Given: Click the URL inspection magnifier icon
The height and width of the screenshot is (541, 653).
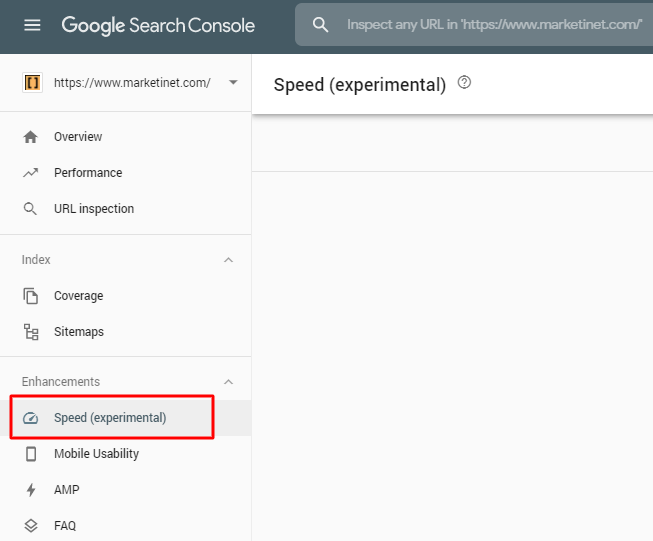Looking at the screenshot, I should (30, 209).
